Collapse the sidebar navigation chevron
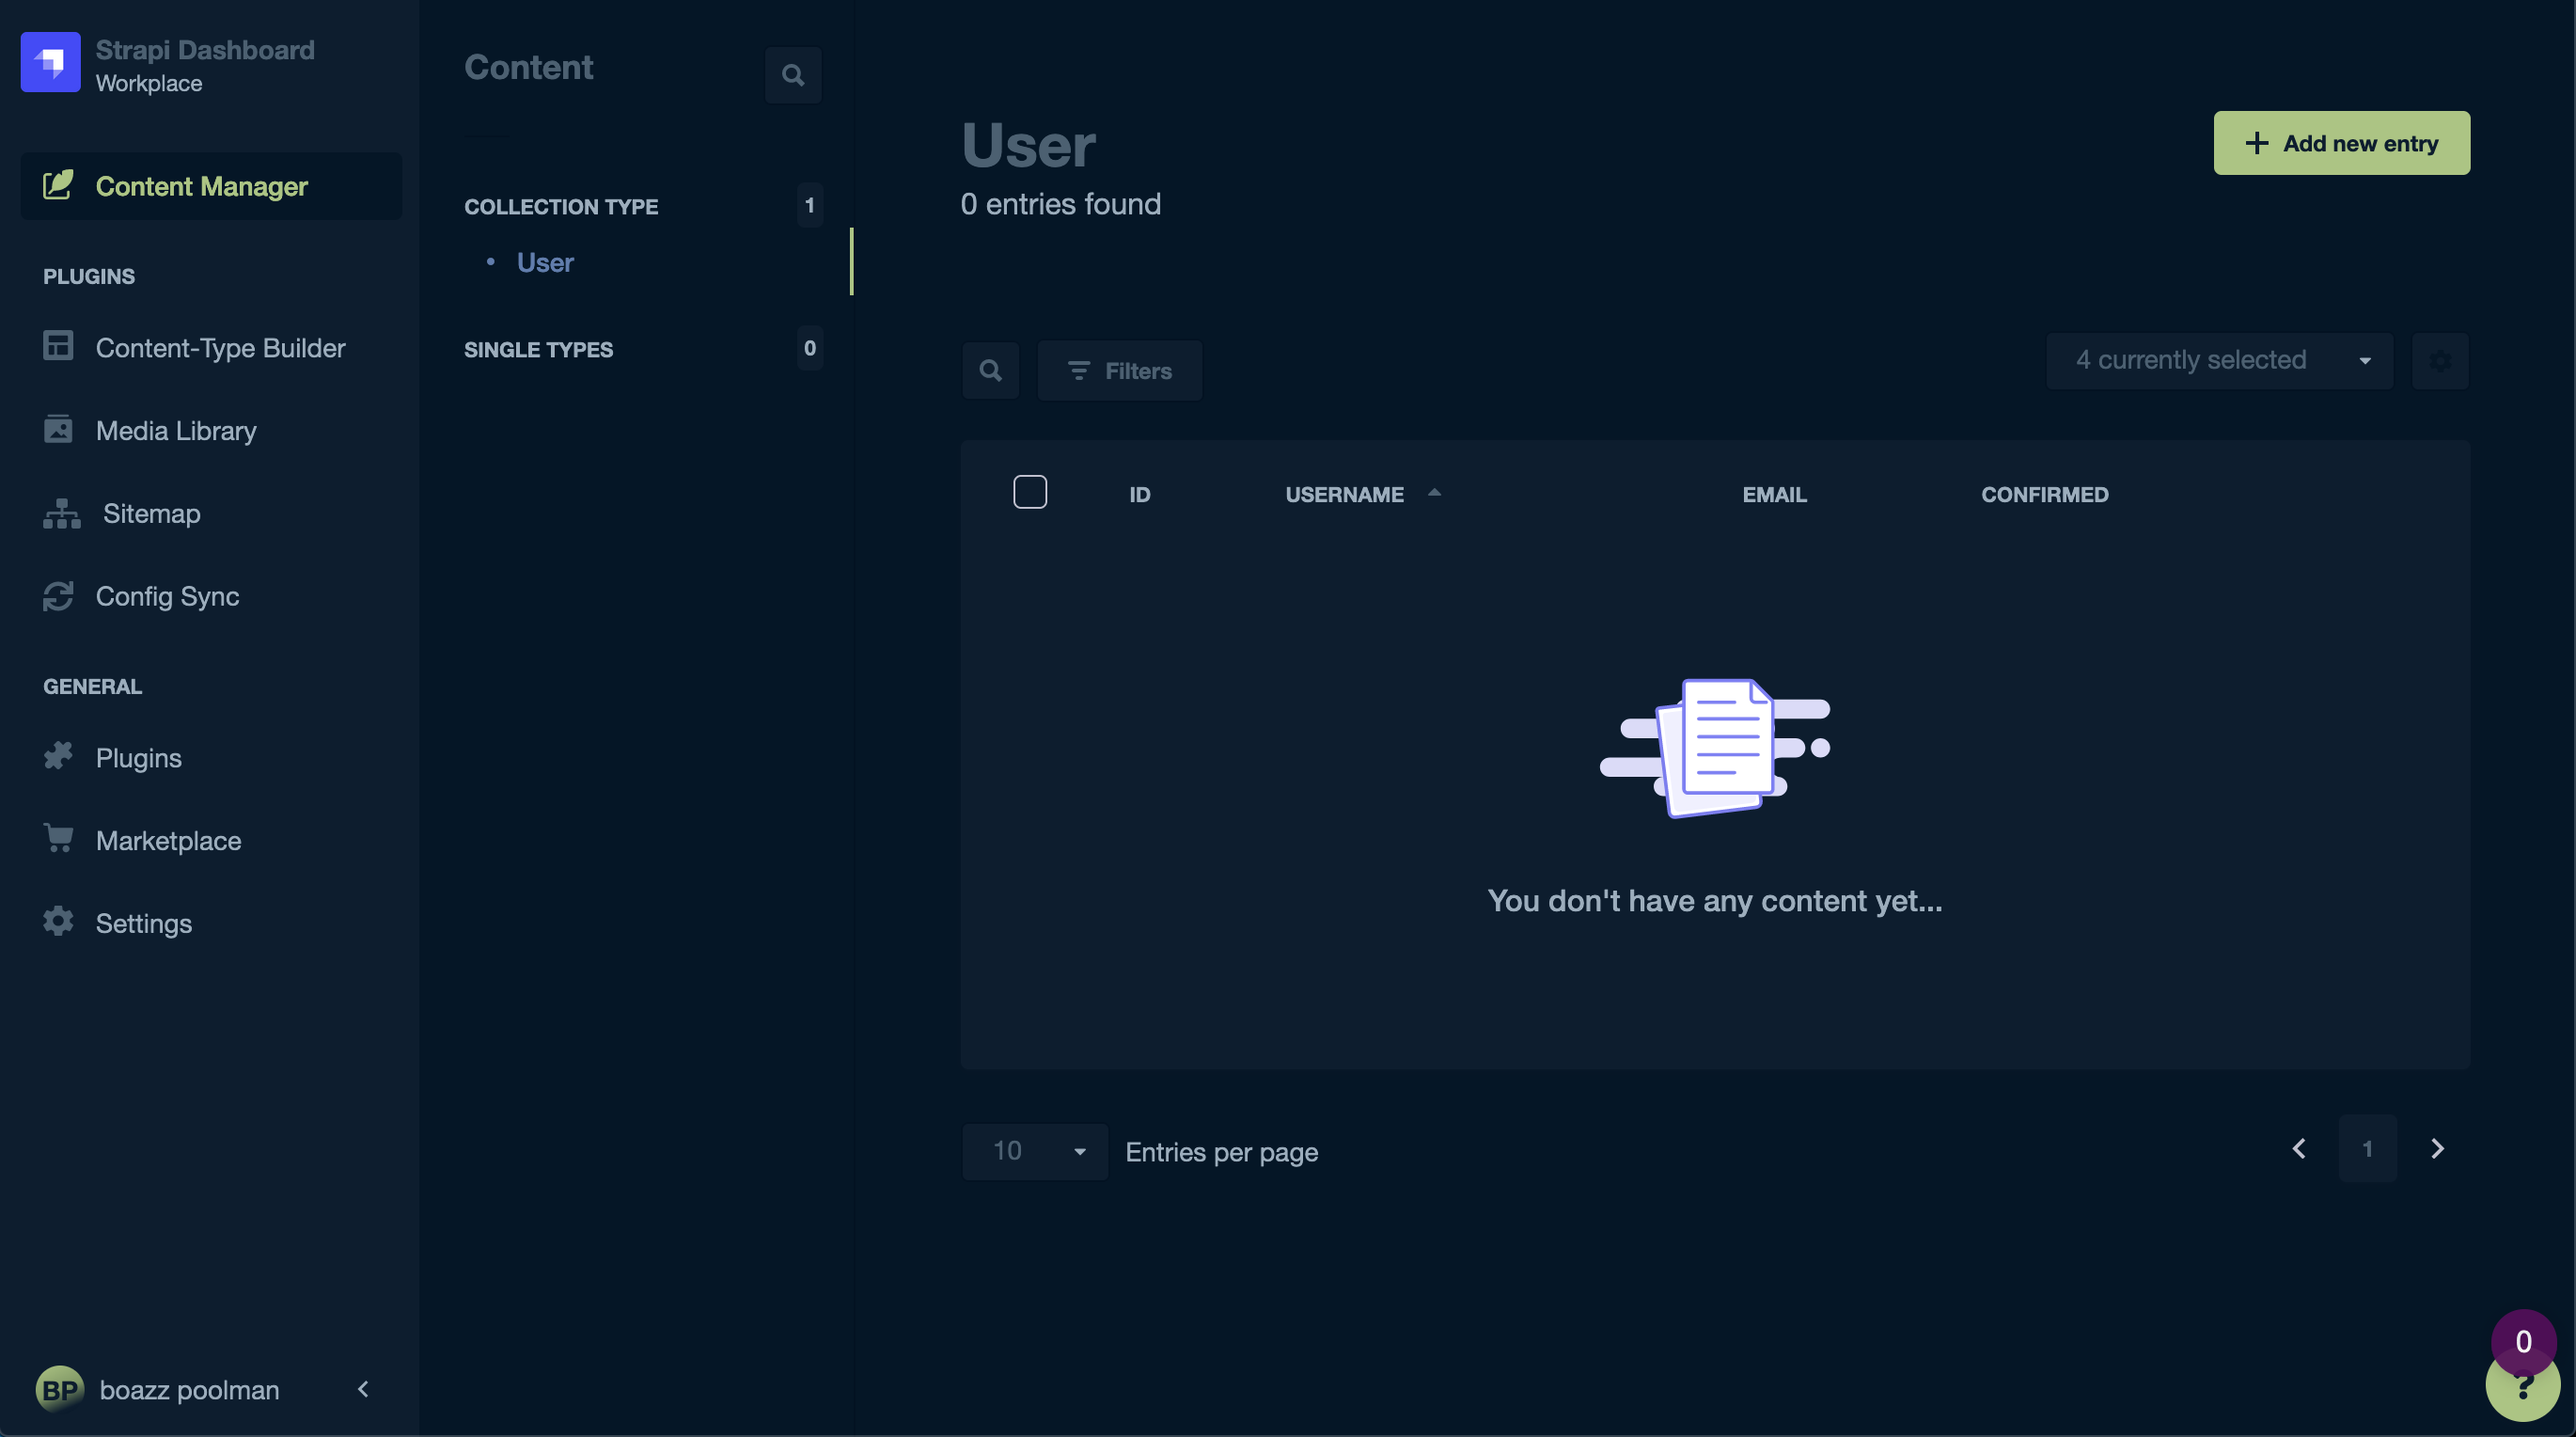The image size is (2576, 1437). click(x=363, y=1389)
